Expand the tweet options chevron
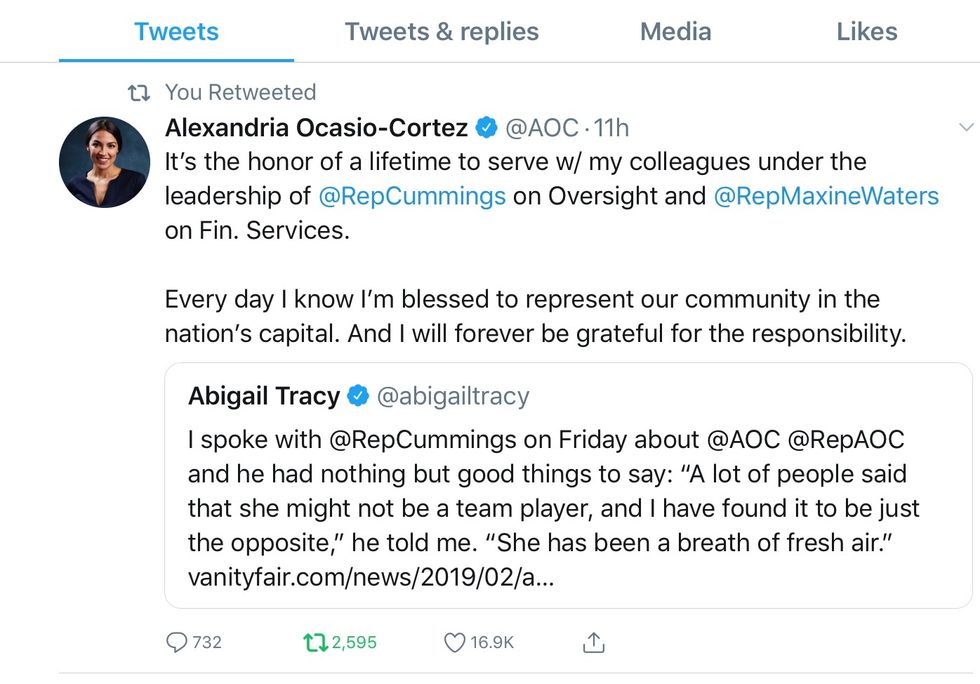 (966, 127)
